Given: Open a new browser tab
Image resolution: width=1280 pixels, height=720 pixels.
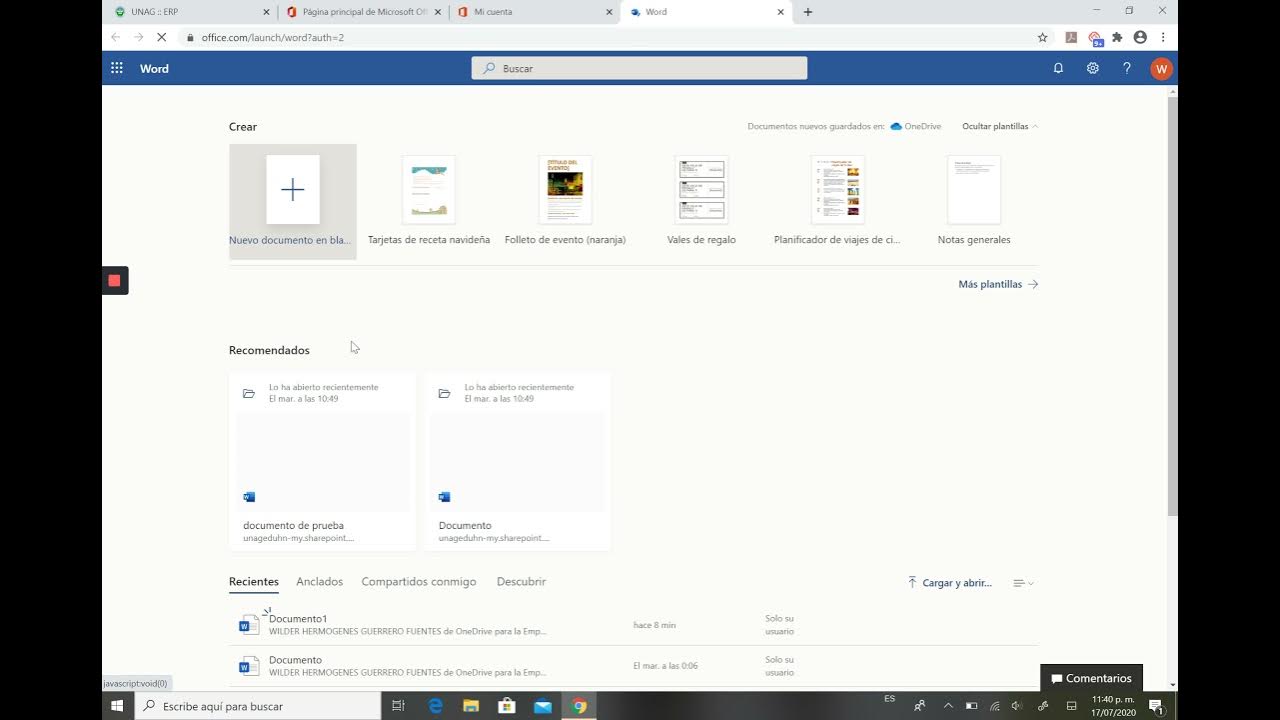Looking at the screenshot, I should pos(808,12).
